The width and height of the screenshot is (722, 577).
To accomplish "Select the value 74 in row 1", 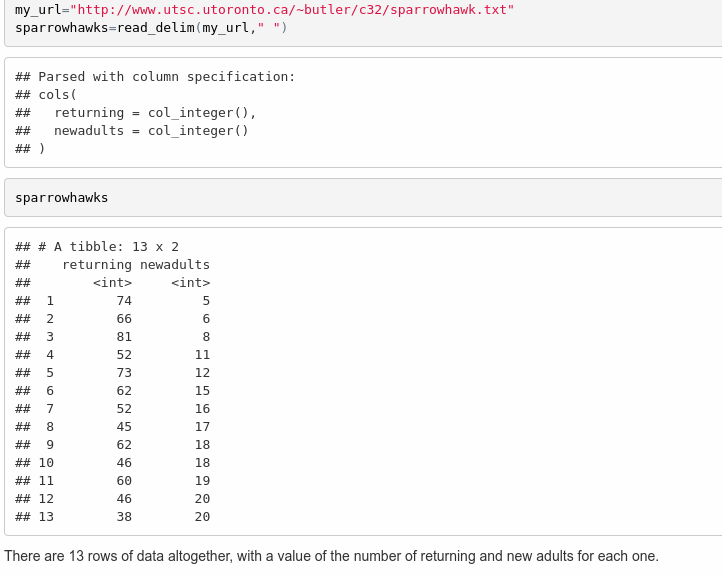I will (124, 301).
